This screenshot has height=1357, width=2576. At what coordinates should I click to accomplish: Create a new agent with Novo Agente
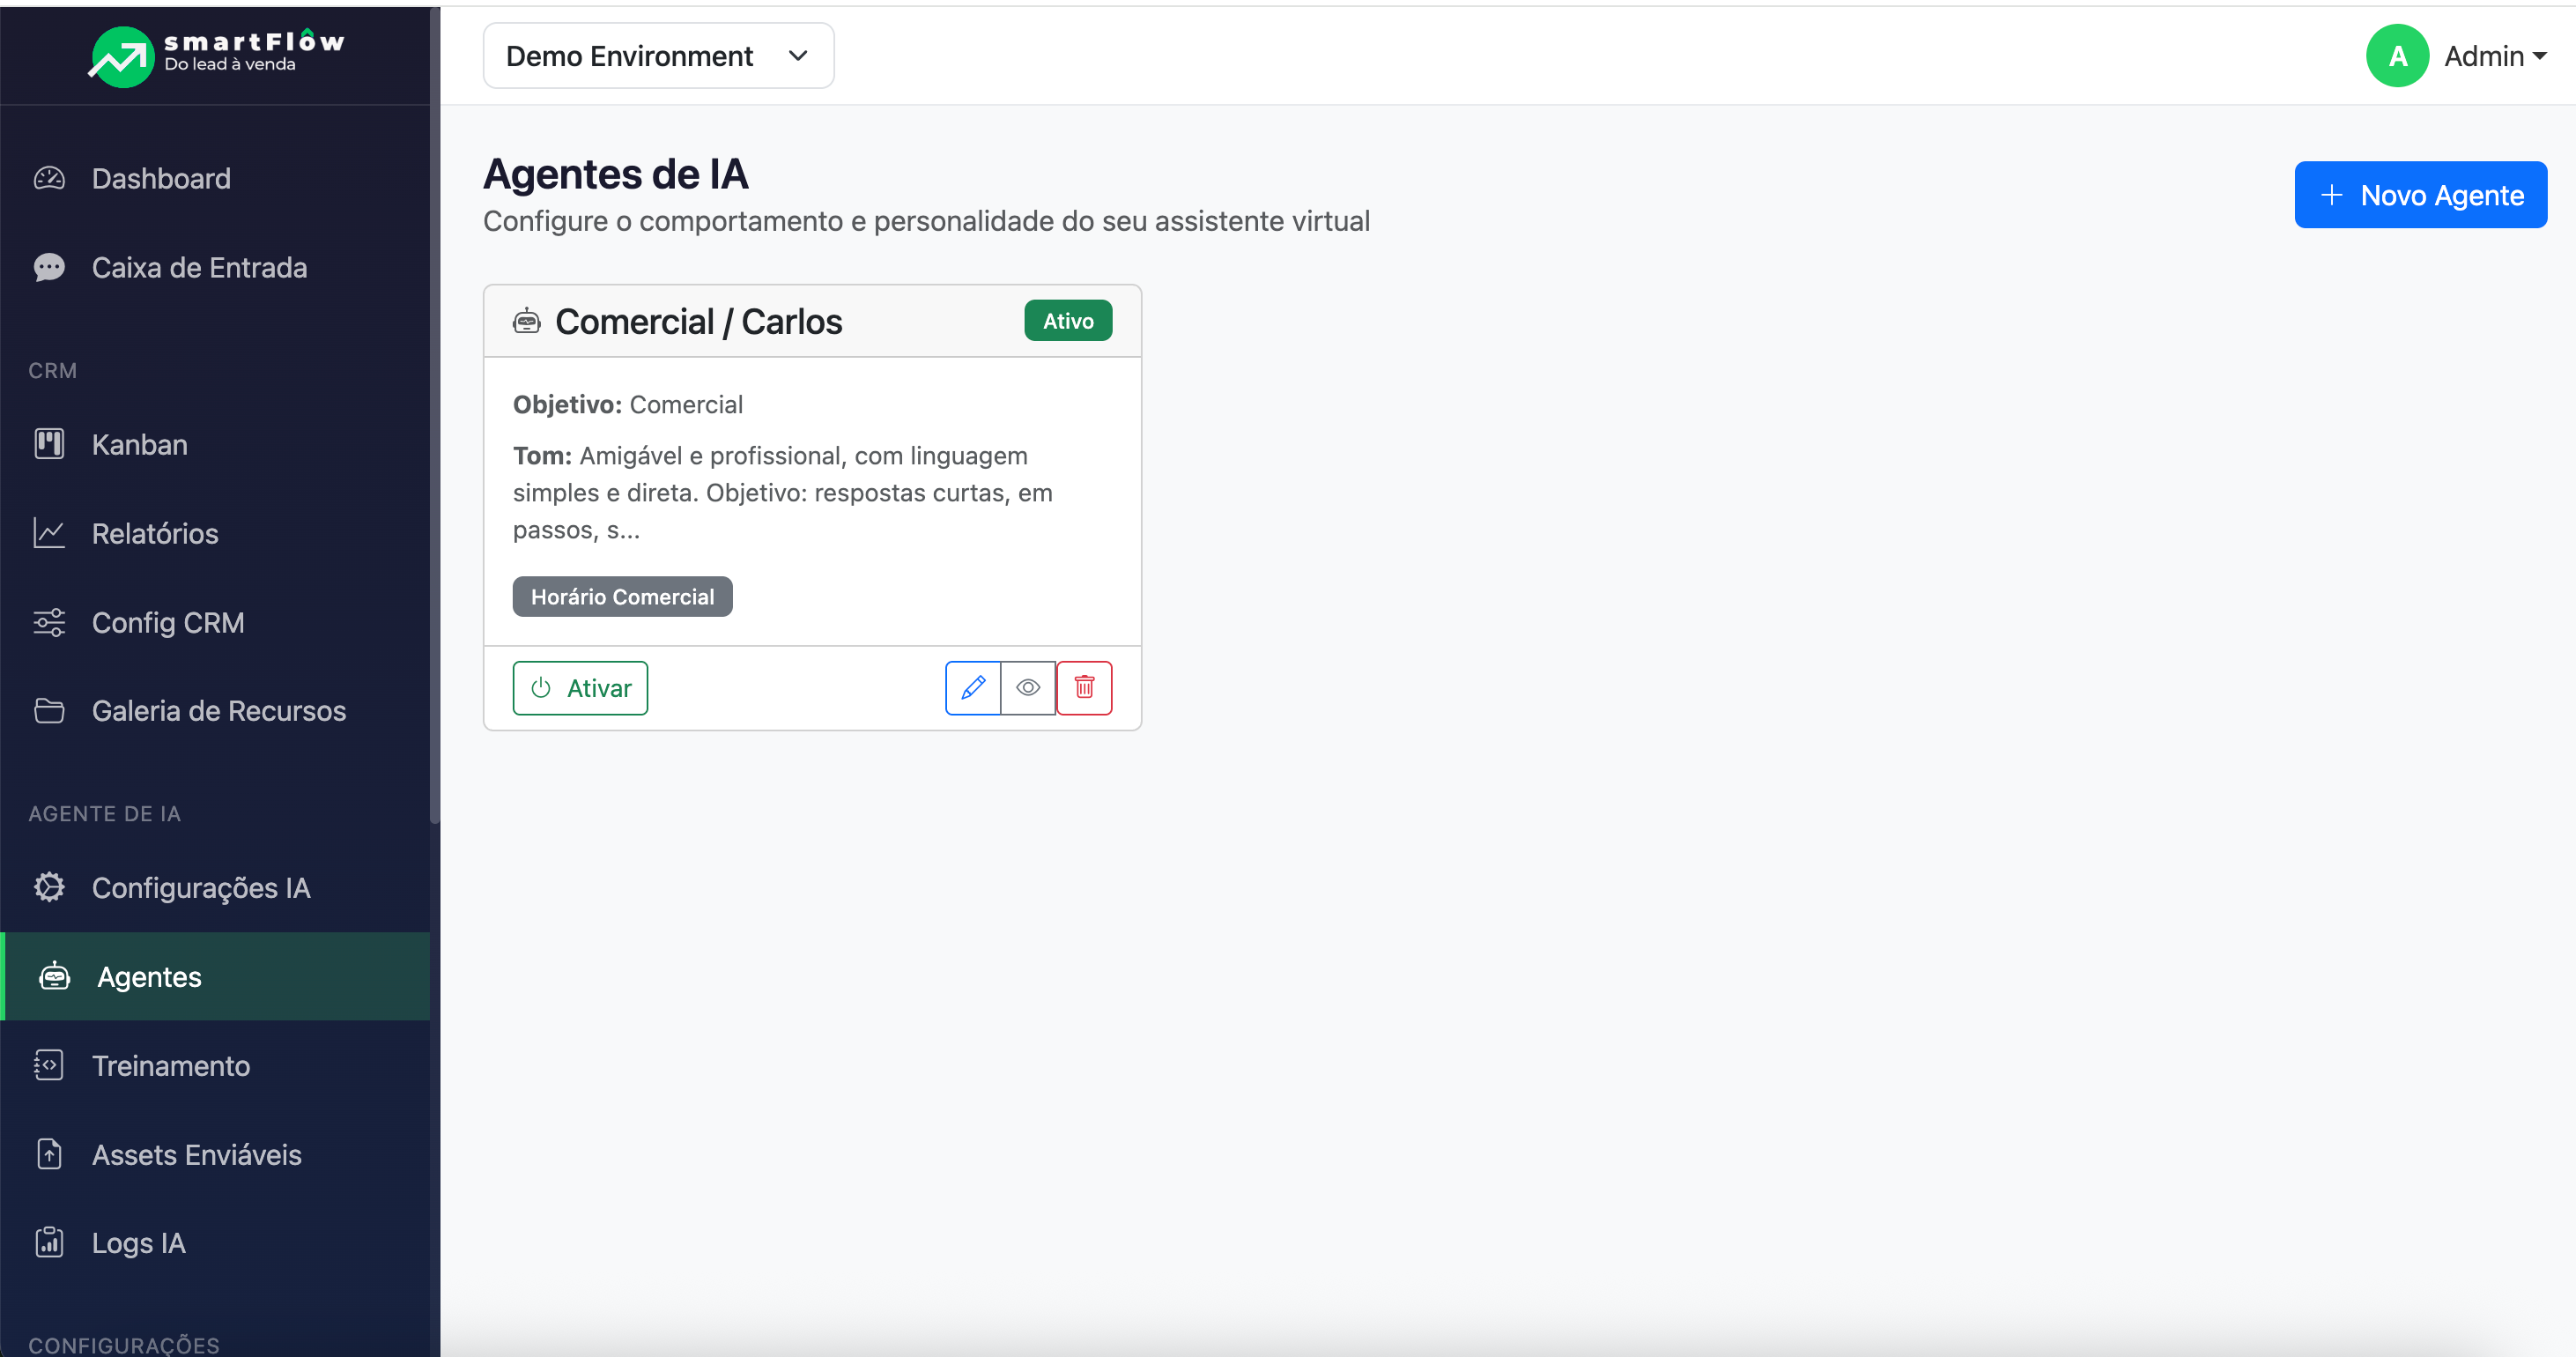tap(2421, 194)
